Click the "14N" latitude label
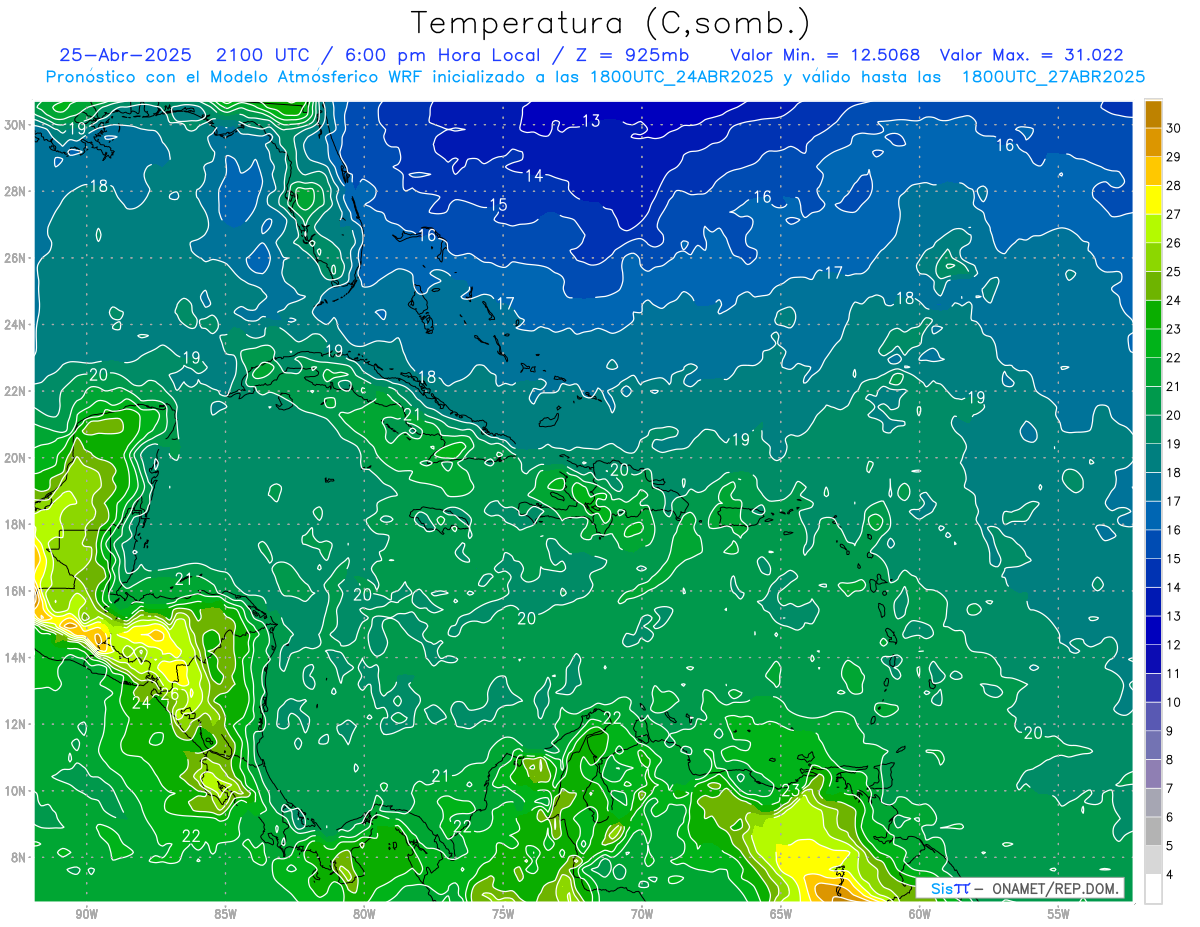The image size is (1200, 927). (17, 657)
